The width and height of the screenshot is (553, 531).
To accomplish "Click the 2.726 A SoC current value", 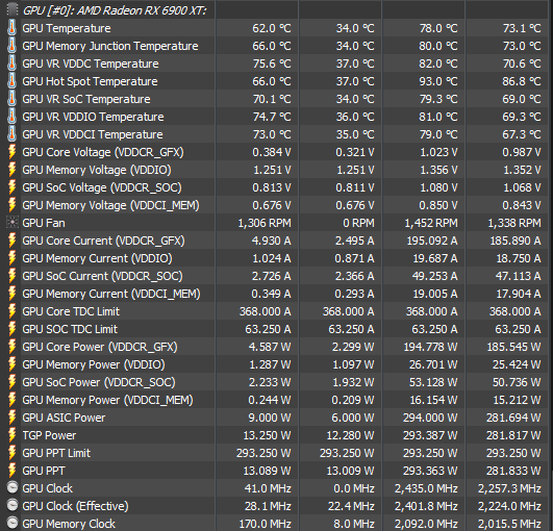I will tap(271, 276).
